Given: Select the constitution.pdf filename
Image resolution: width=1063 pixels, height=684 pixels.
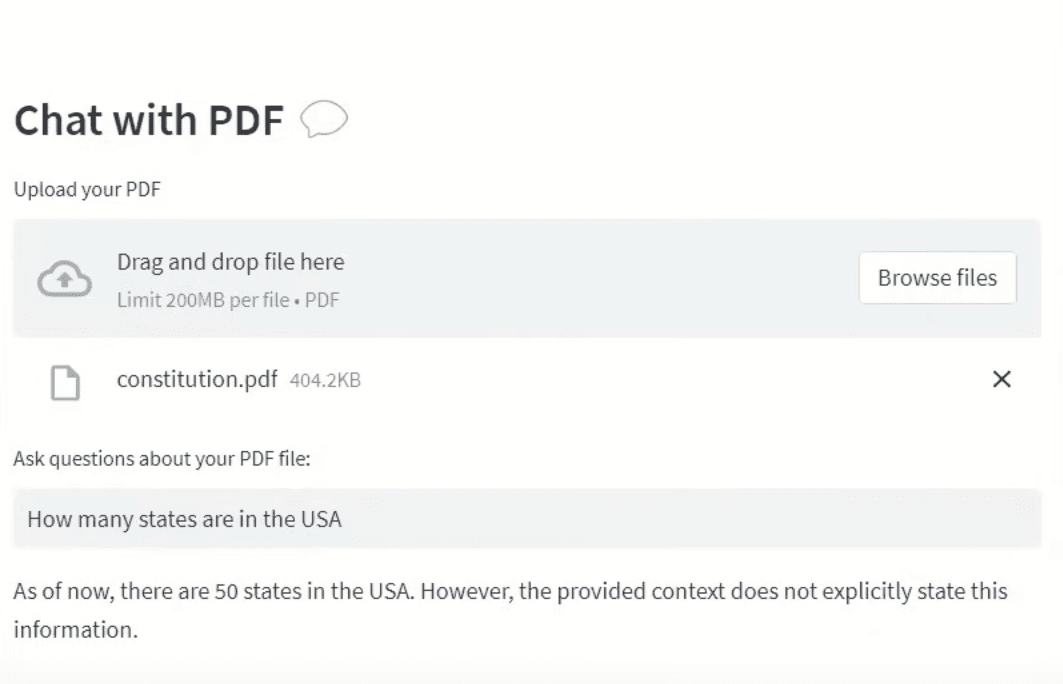Looking at the screenshot, I should pyautogui.click(x=196, y=380).
